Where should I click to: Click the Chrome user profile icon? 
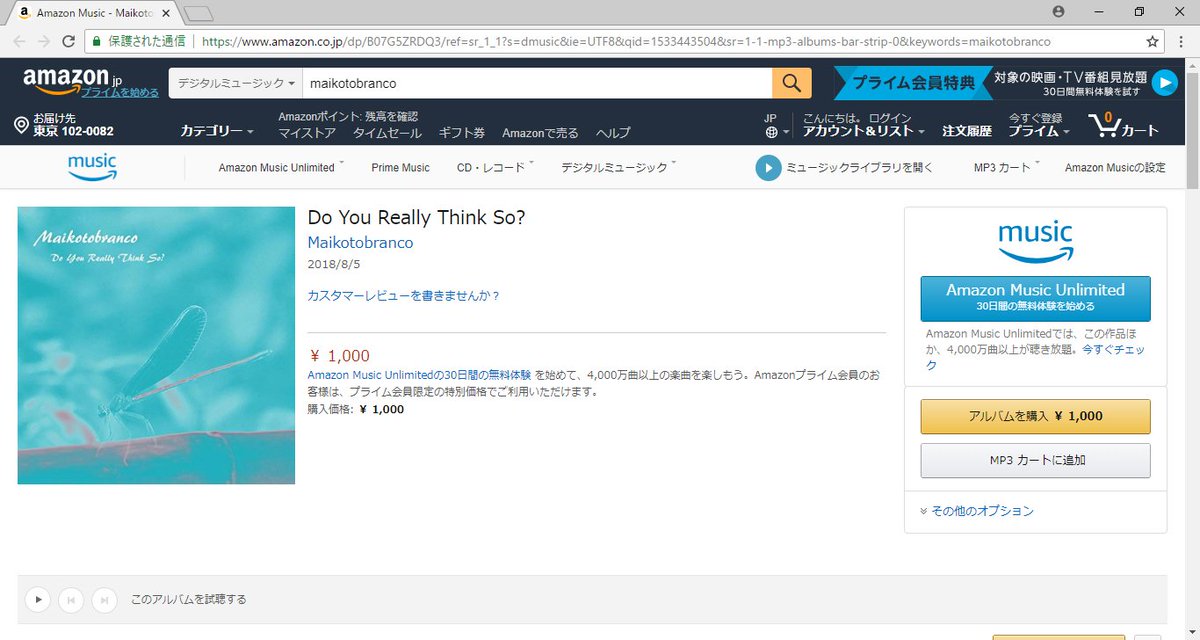tap(1059, 11)
